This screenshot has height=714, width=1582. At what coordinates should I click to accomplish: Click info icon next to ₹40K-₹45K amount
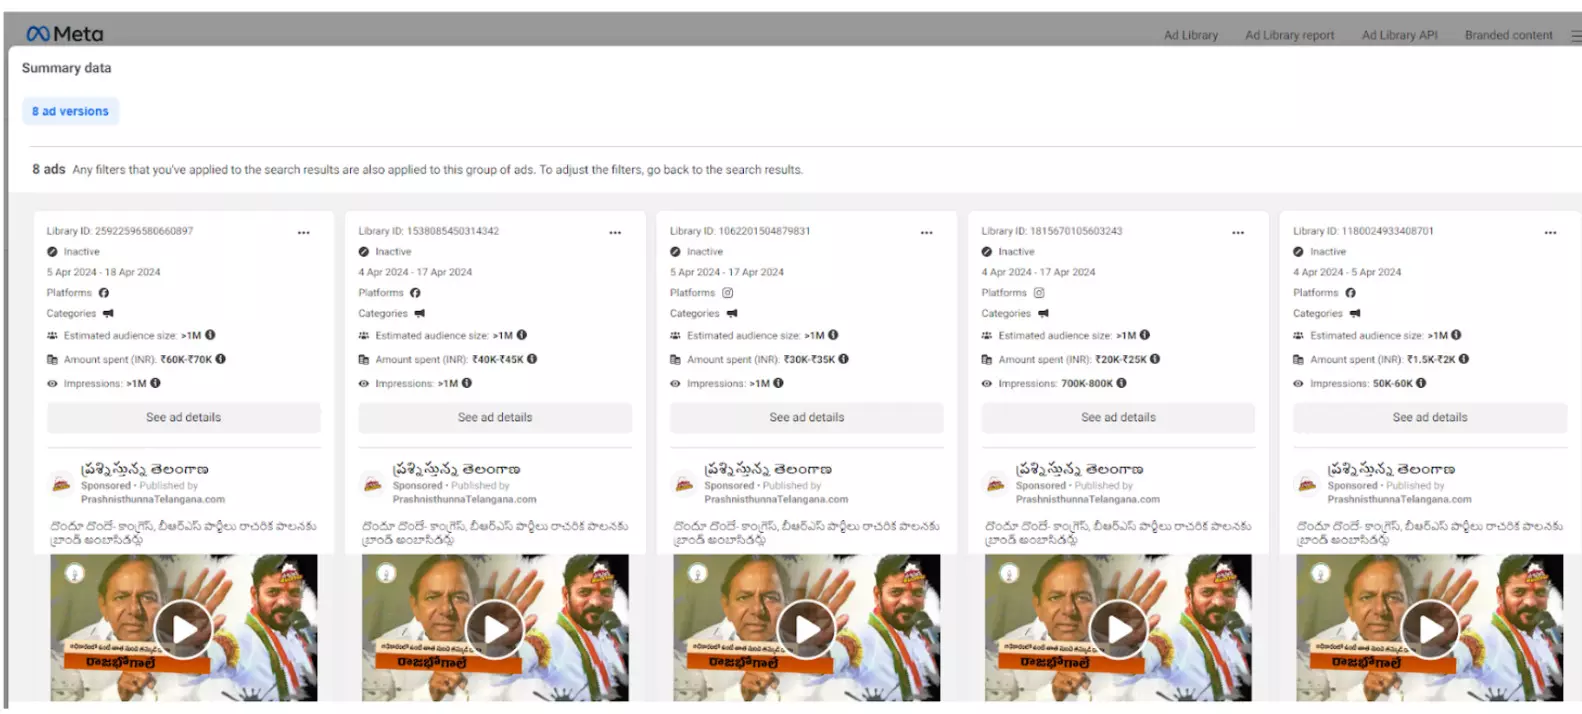click(532, 359)
